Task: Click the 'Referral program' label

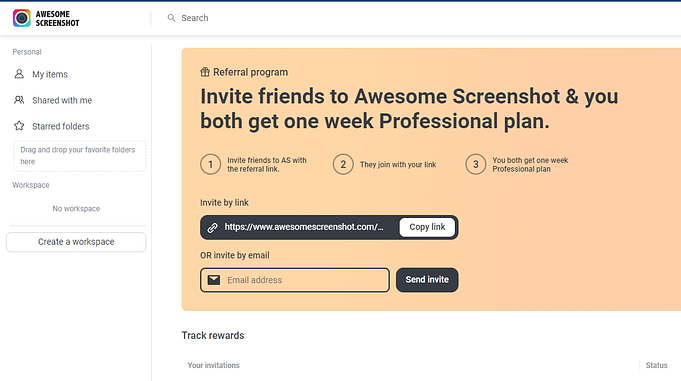Action: 250,72
